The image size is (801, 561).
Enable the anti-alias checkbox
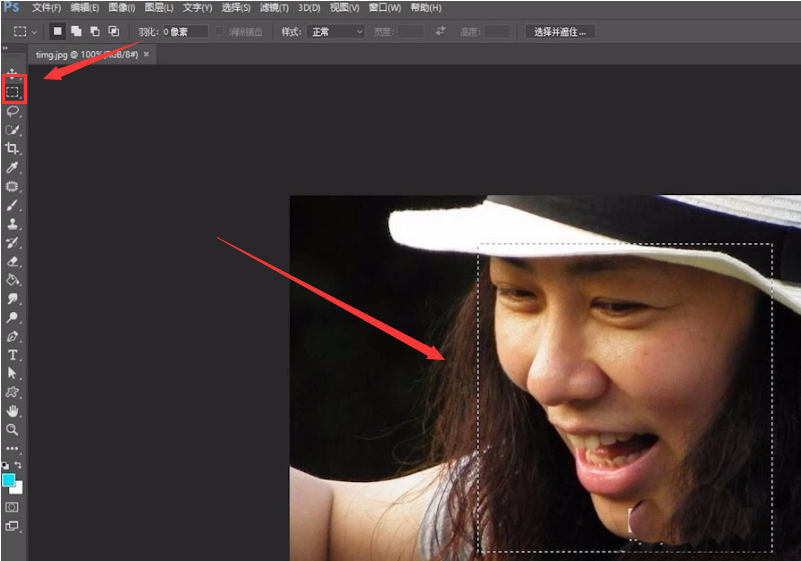(x=221, y=32)
